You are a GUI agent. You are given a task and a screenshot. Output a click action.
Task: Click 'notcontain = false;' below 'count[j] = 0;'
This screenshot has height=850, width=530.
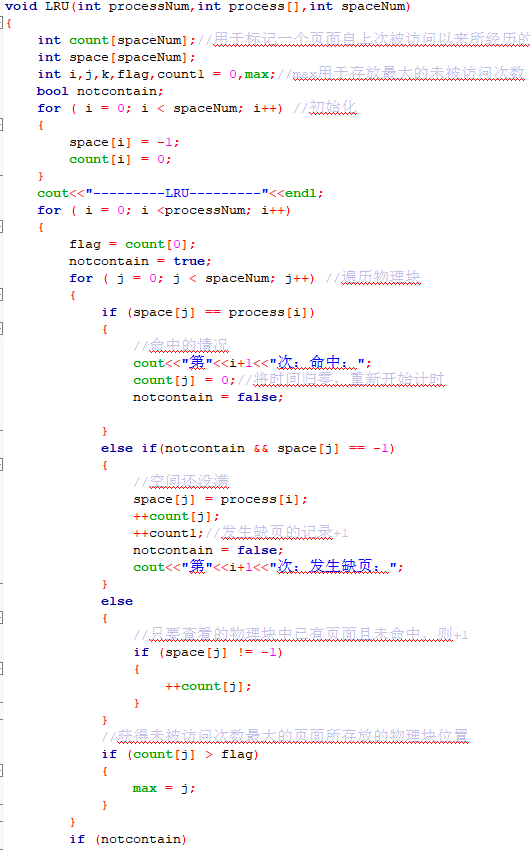(208, 397)
